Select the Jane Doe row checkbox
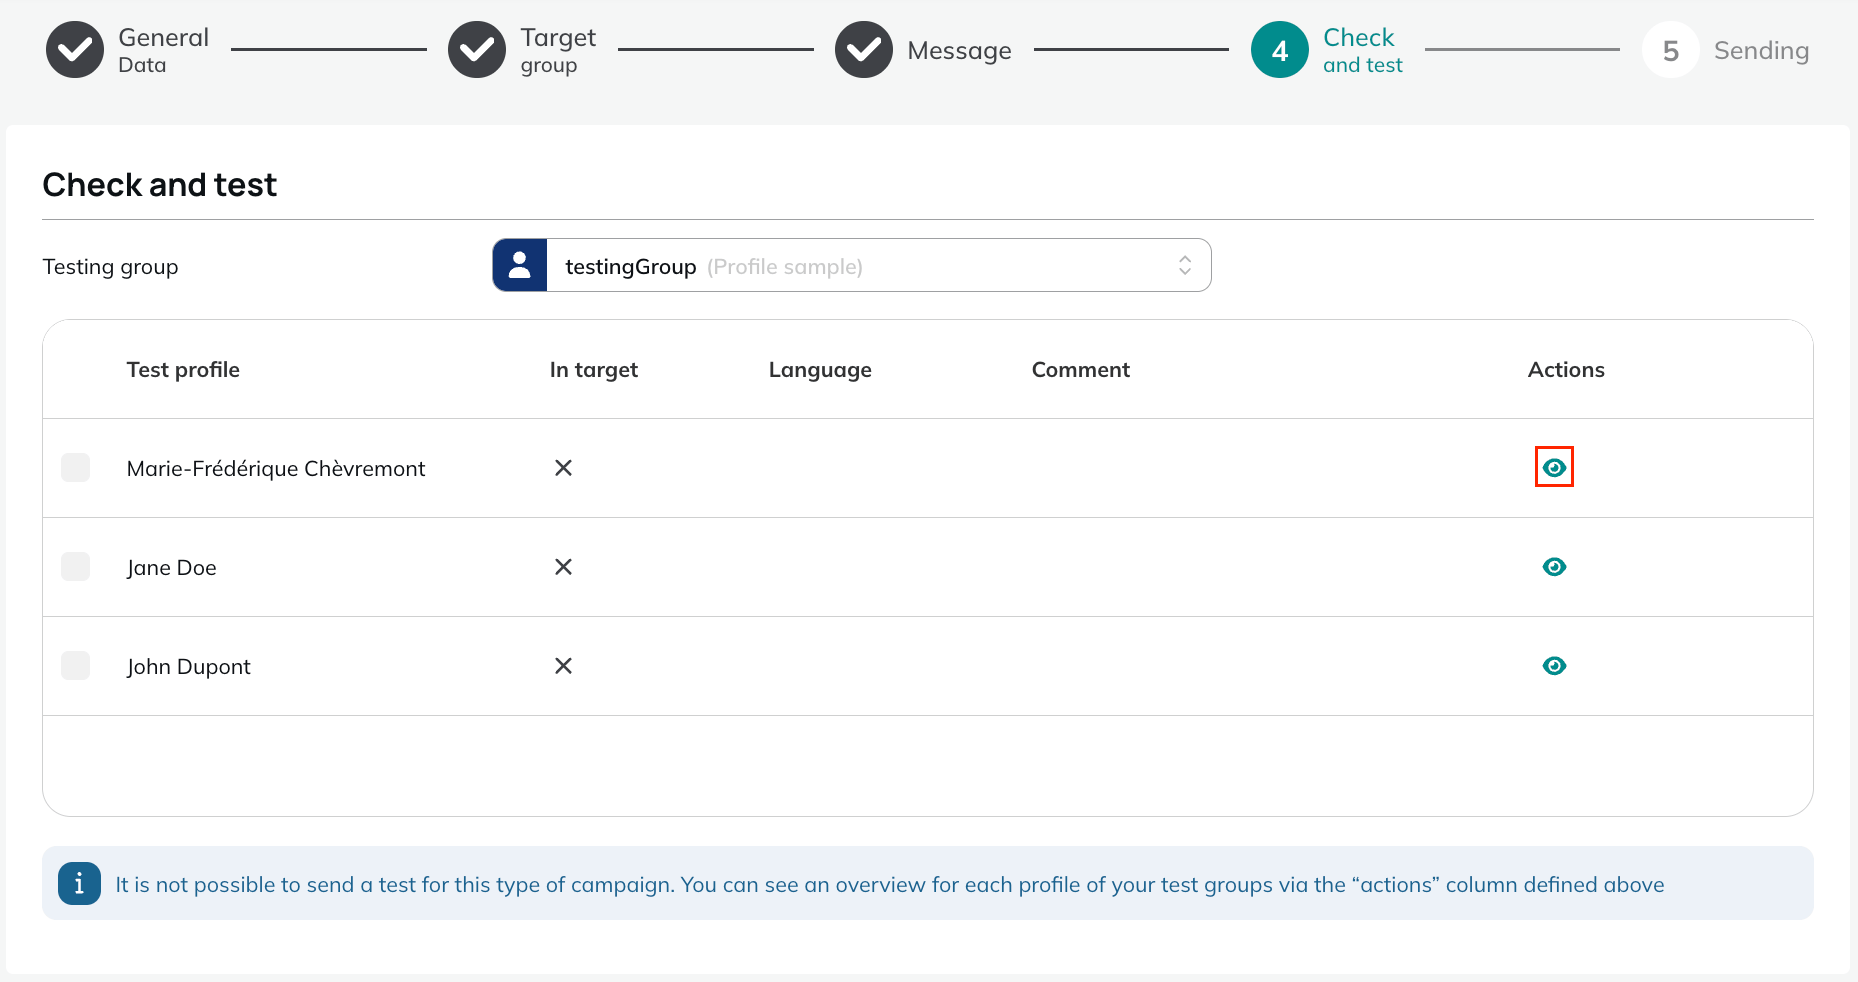Screen dimensions: 1858x982 tap(75, 566)
